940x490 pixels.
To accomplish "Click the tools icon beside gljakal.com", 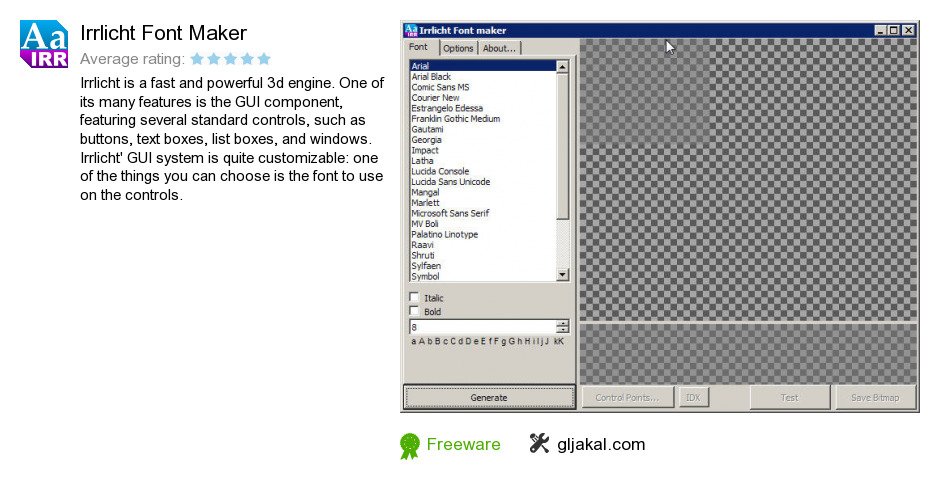I will pyautogui.click(x=539, y=444).
